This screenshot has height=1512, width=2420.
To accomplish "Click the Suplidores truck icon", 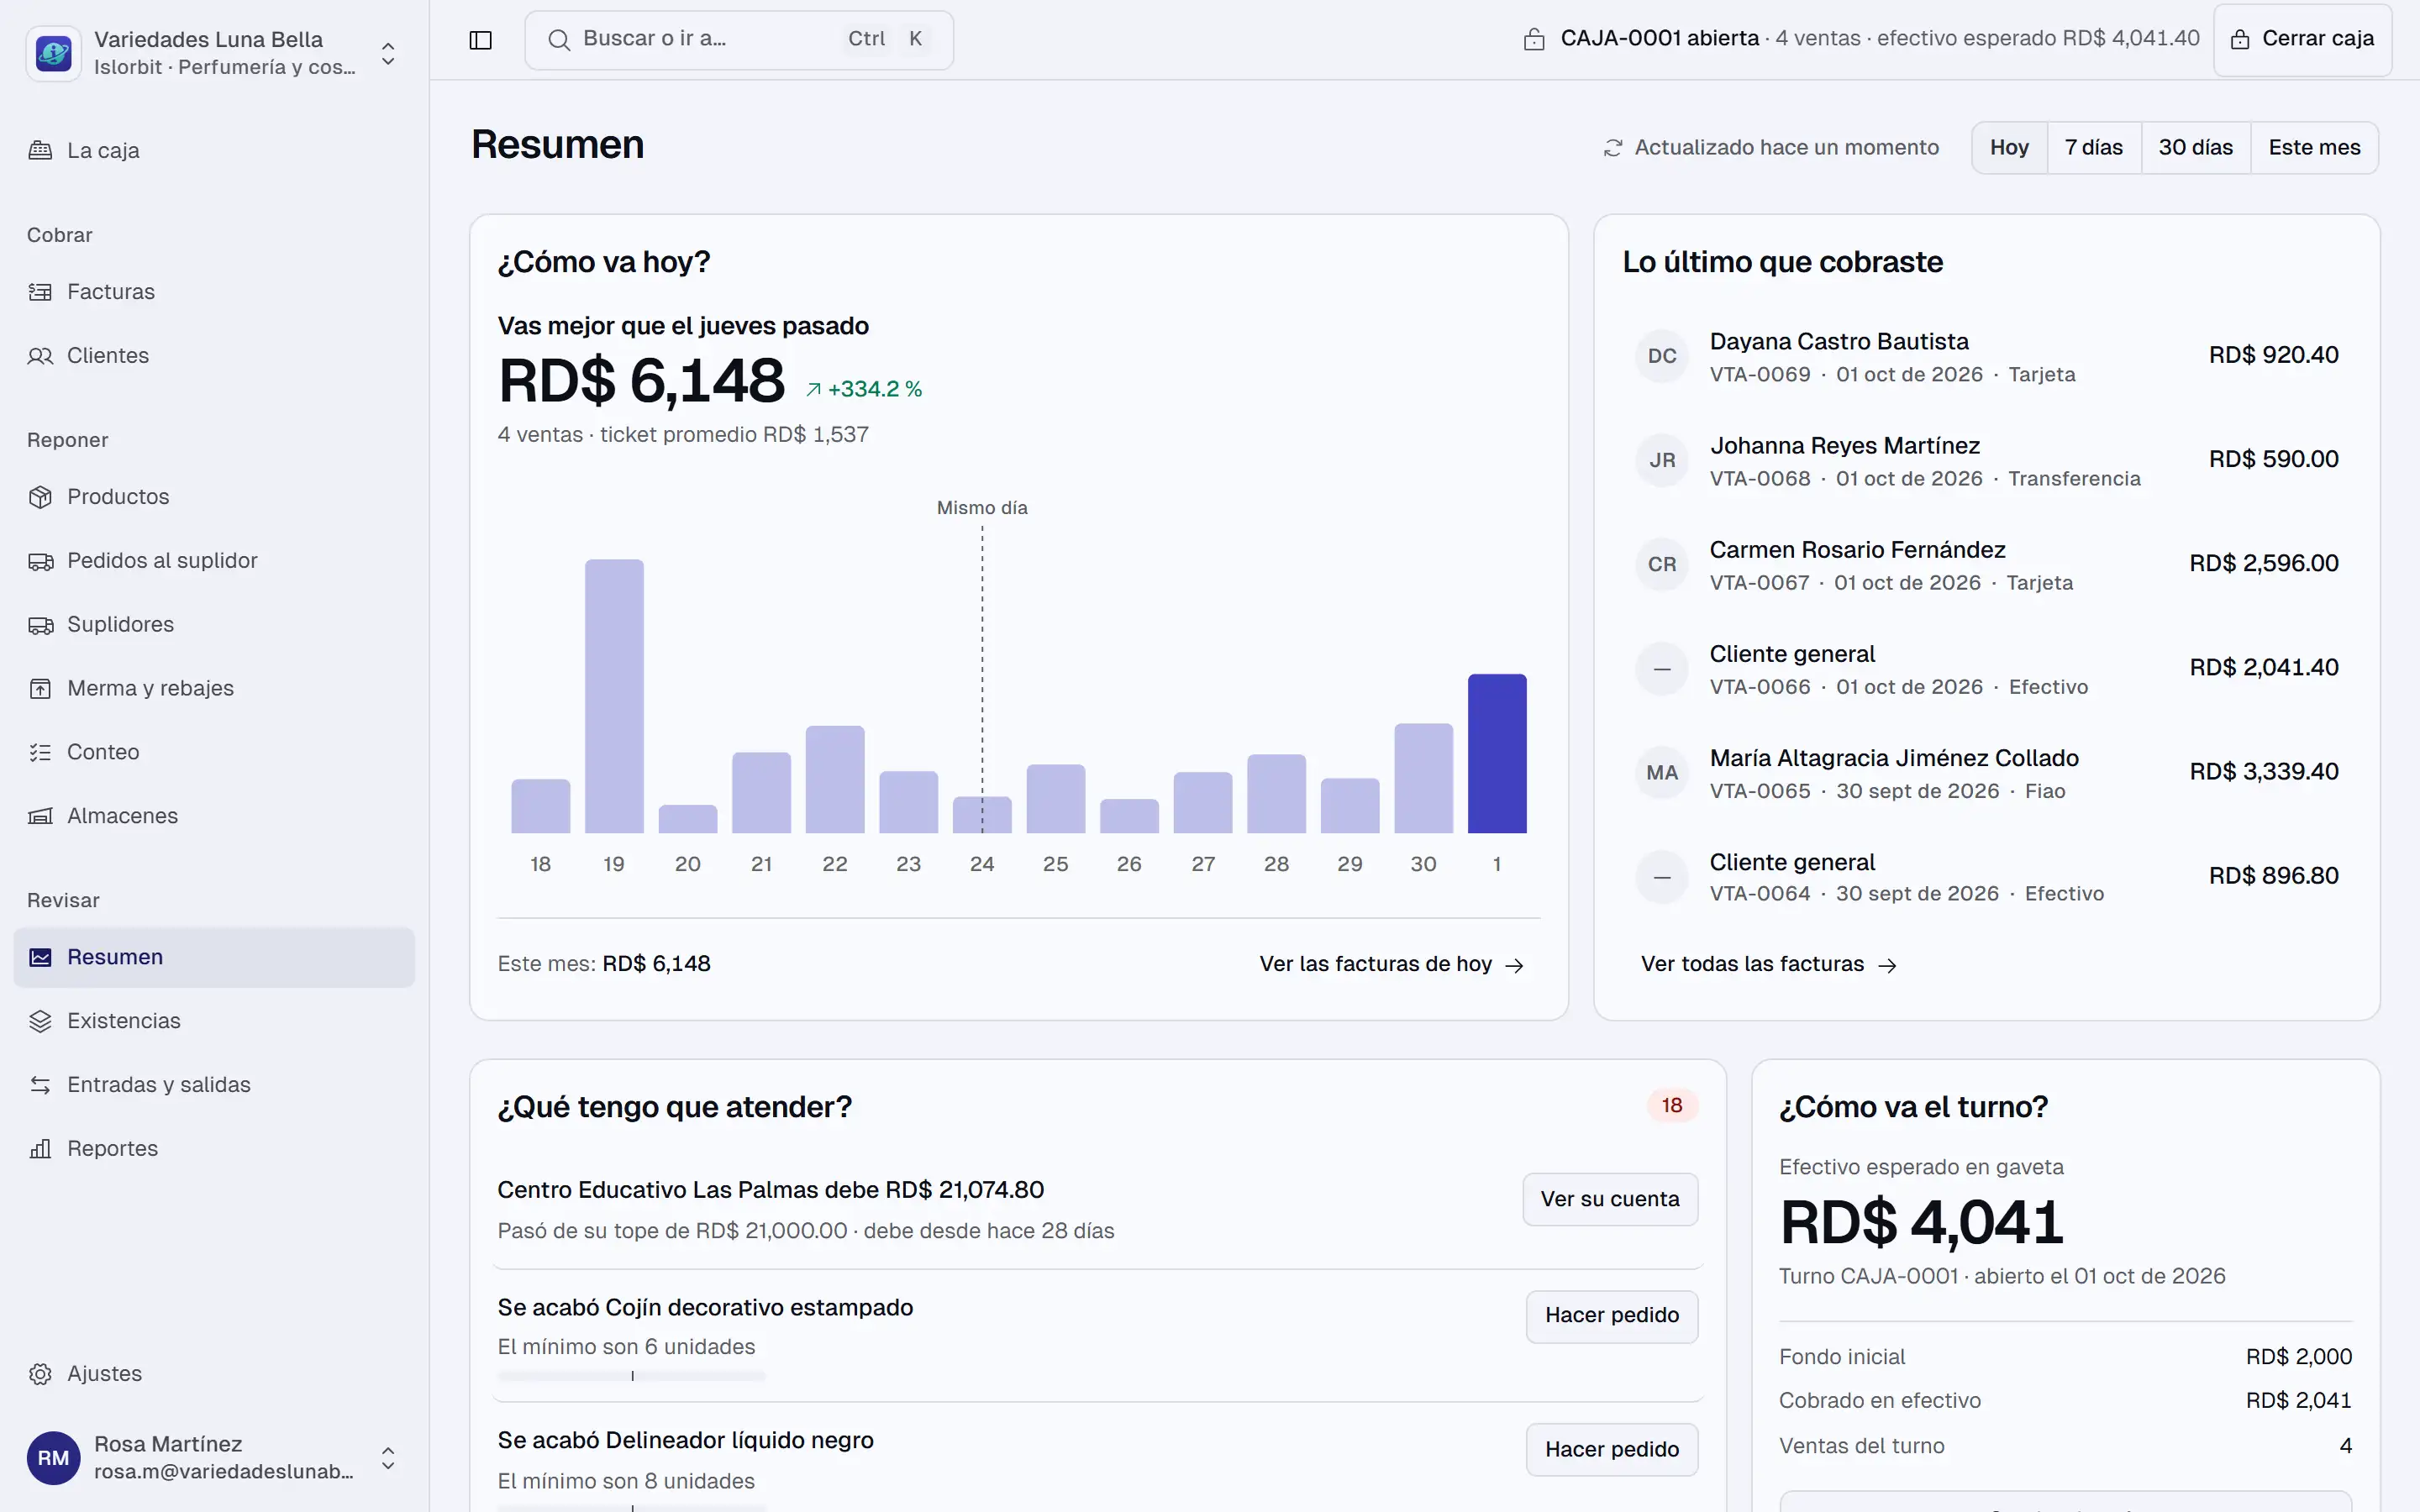I will tap(40, 625).
